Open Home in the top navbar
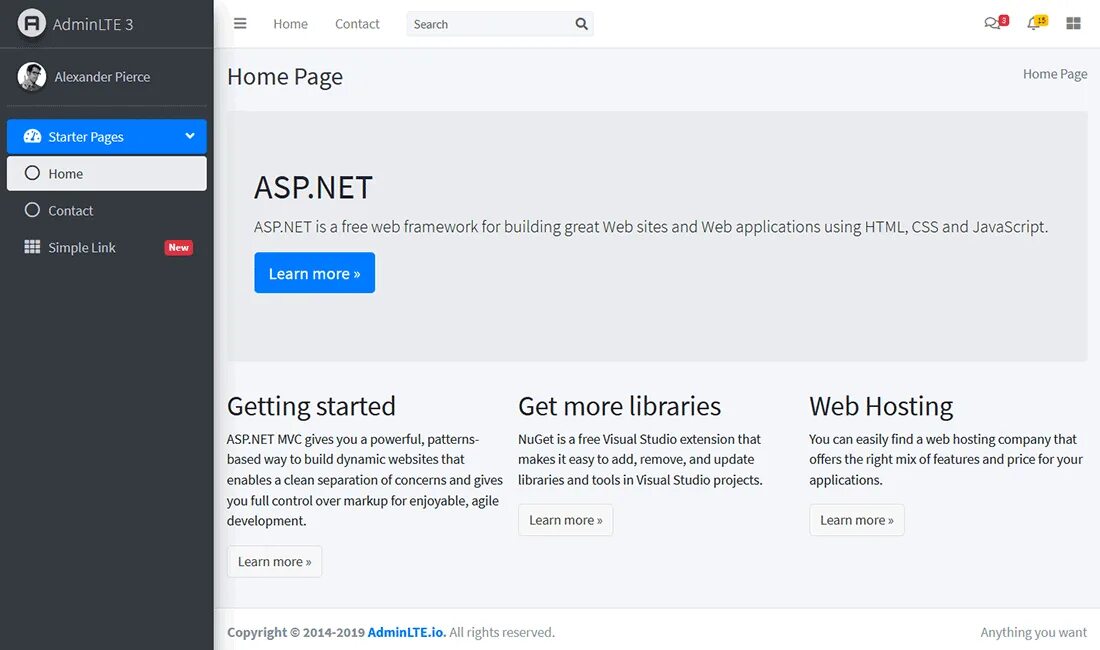This screenshot has width=1100, height=650. click(x=290, y=24)
